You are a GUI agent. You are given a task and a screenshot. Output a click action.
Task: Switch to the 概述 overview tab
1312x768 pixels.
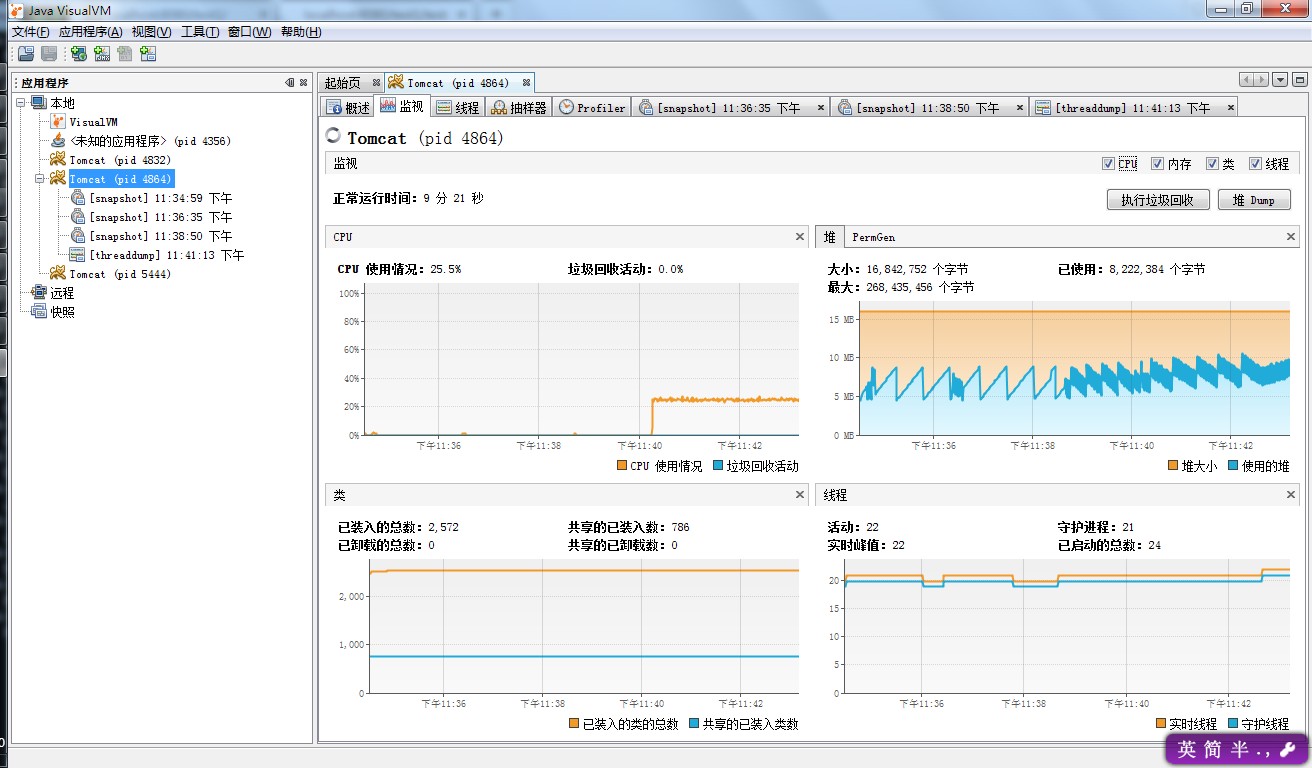(x=348, y=107)
